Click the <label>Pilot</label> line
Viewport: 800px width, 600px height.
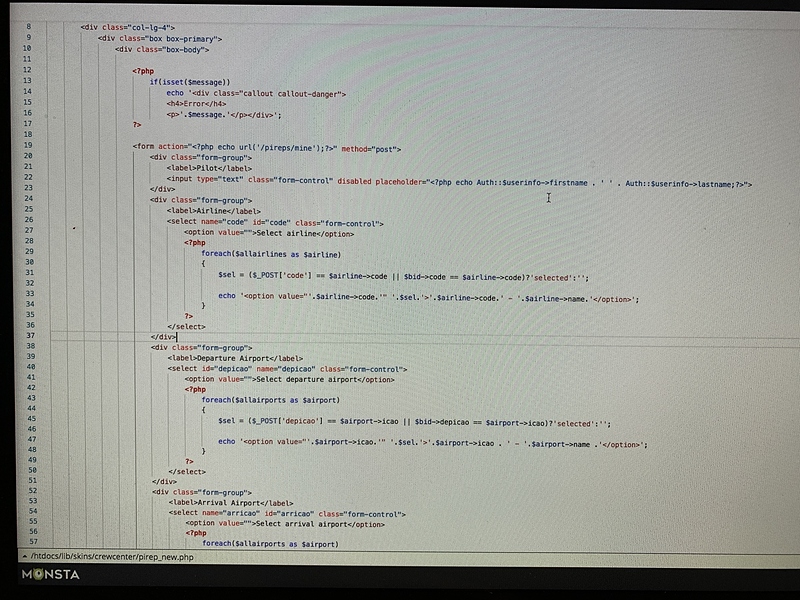pyautogui.click(x=209, y=168)
